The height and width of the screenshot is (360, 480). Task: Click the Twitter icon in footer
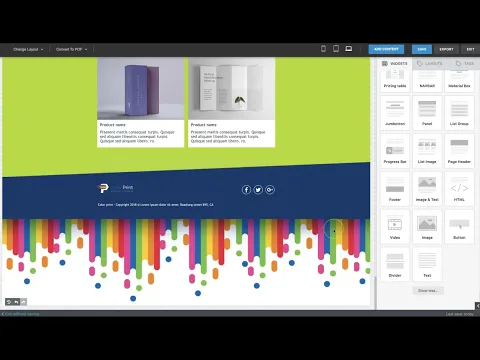coord(258,190)
